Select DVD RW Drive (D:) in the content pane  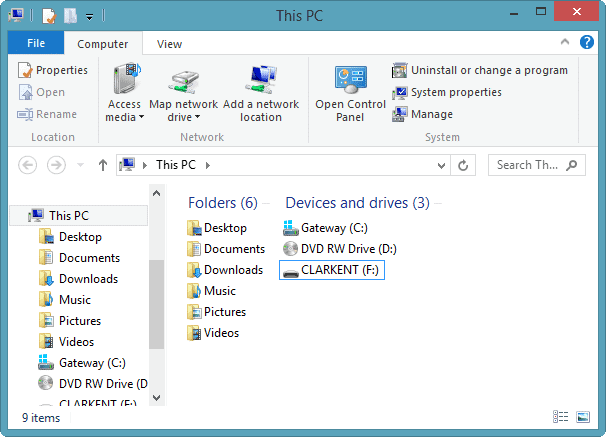pos(340,249)
